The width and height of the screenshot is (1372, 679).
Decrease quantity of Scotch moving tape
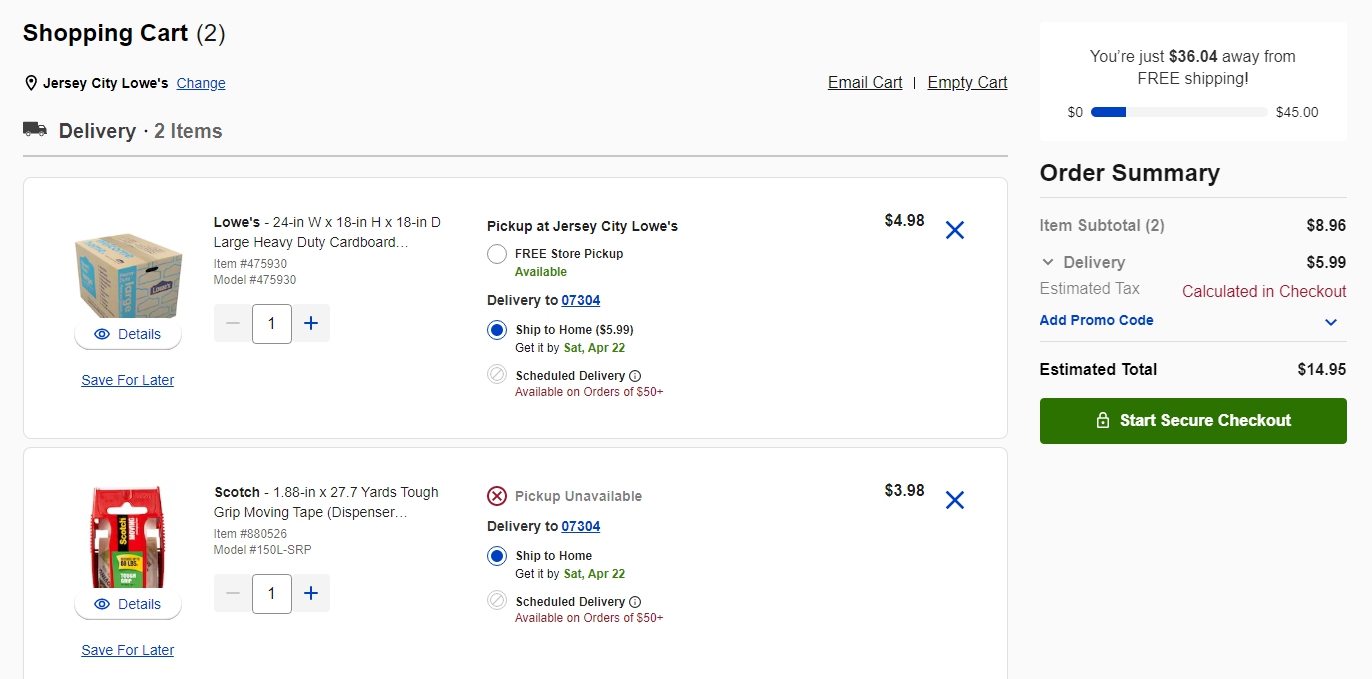[233, 593]
